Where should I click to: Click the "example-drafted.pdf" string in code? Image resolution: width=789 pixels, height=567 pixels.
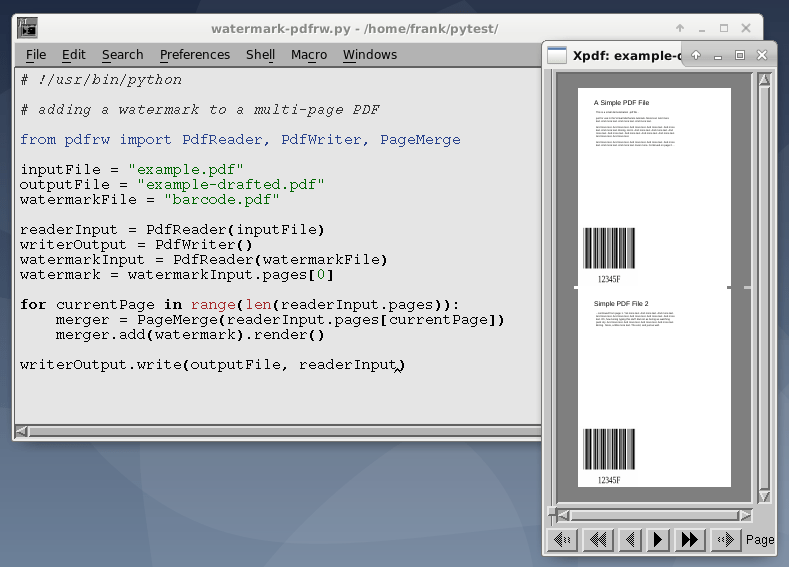click(x=231, y=185)
